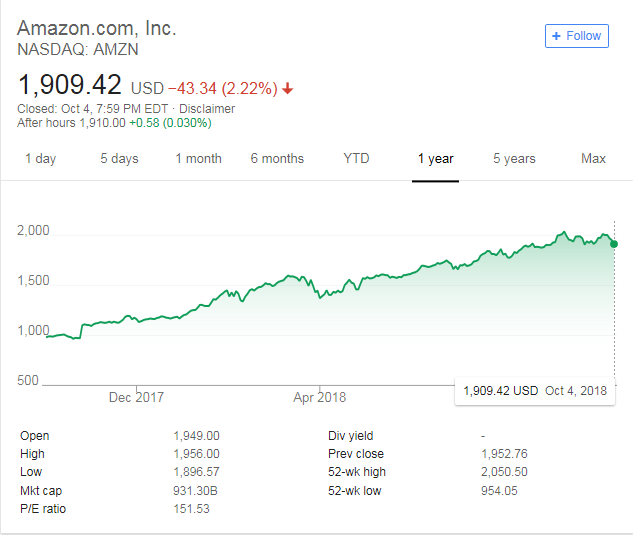Select the 1 year tab
The image size is (633, 535).
point(435,159)
